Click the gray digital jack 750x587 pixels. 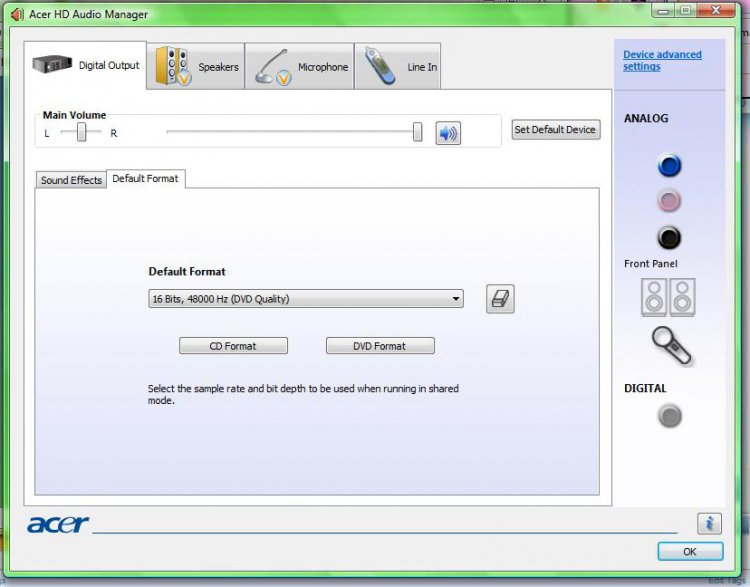669,416
